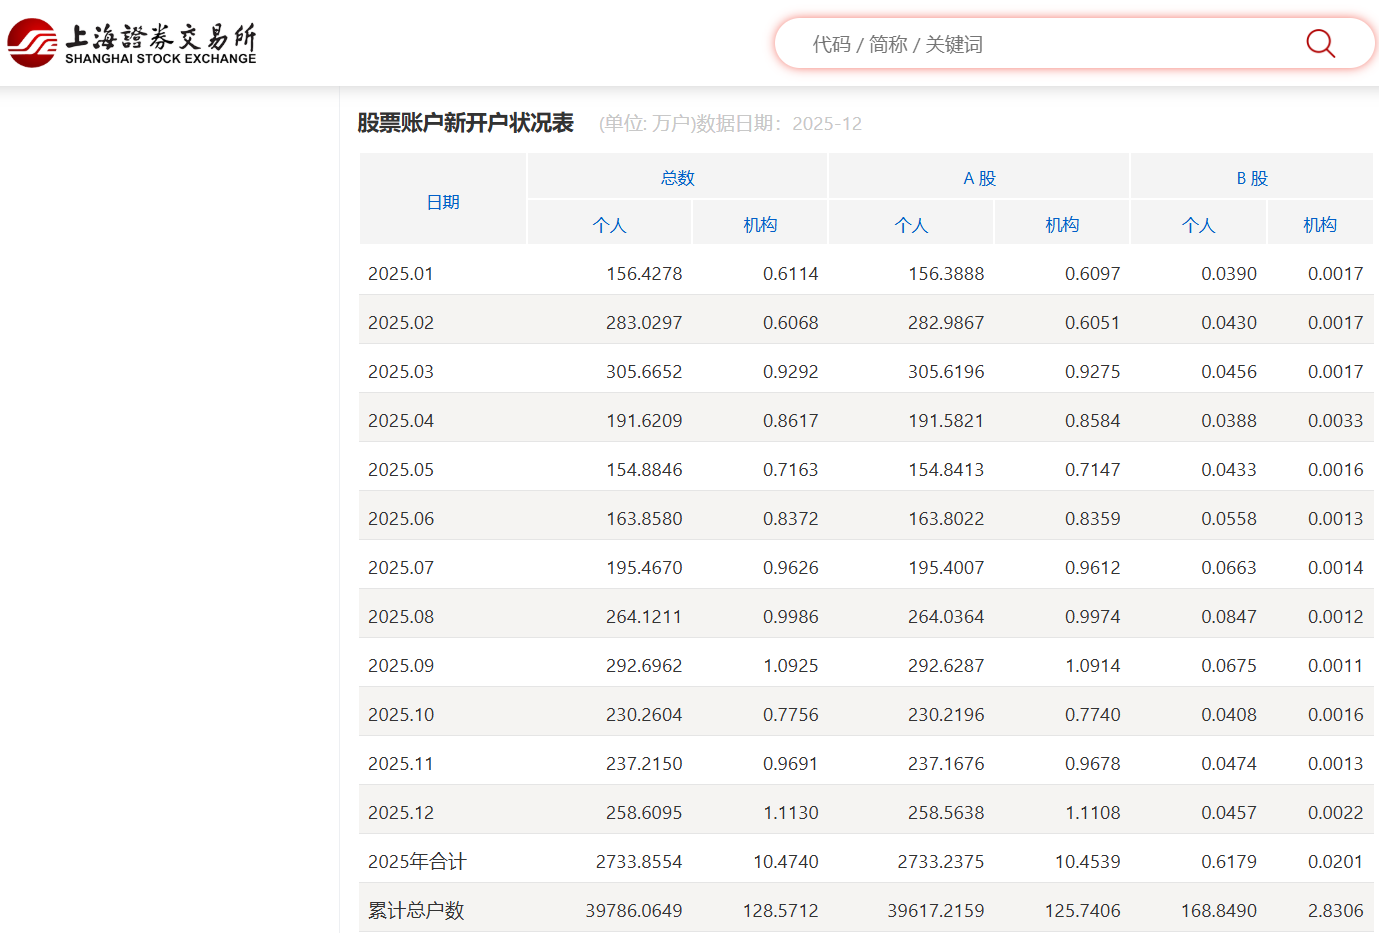
Task: Click the 股票账户新开户状况表 title
Action: (466, 123)
